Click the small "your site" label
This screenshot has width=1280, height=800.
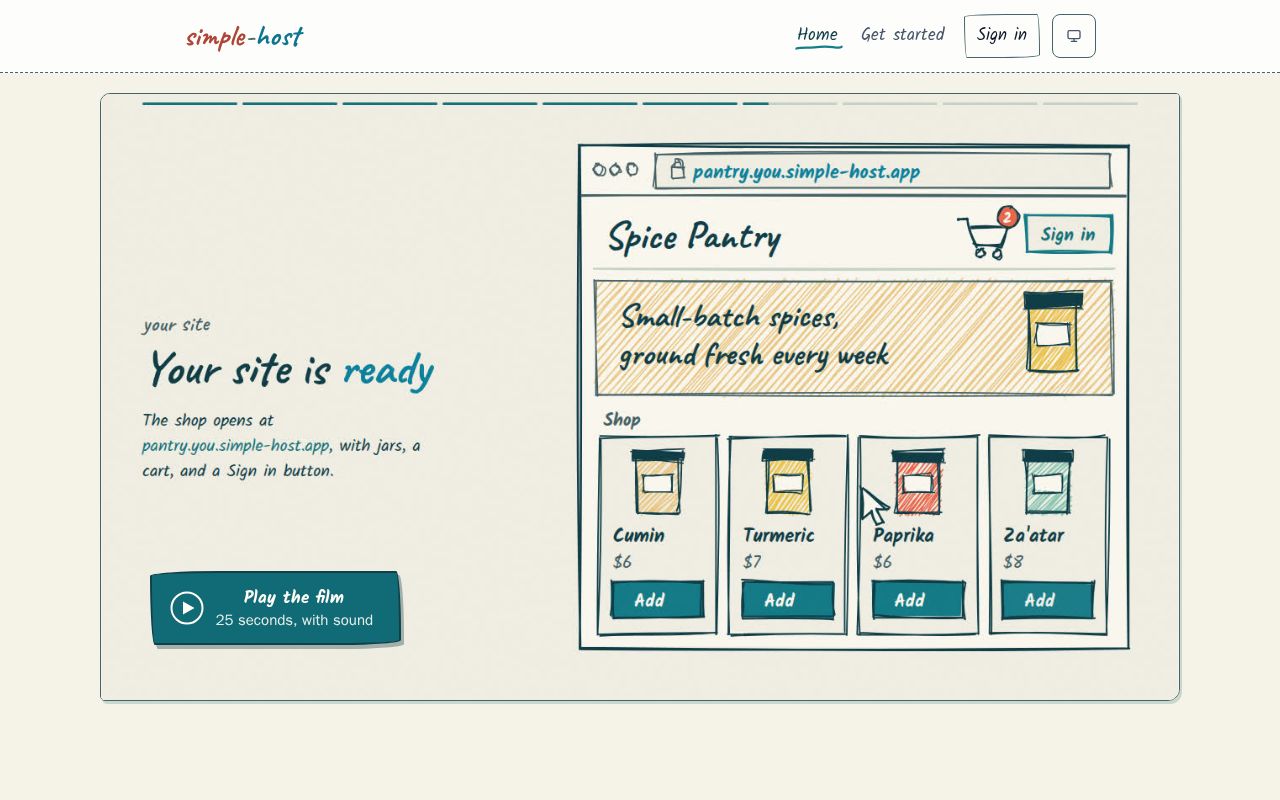[x=177, y=325]
